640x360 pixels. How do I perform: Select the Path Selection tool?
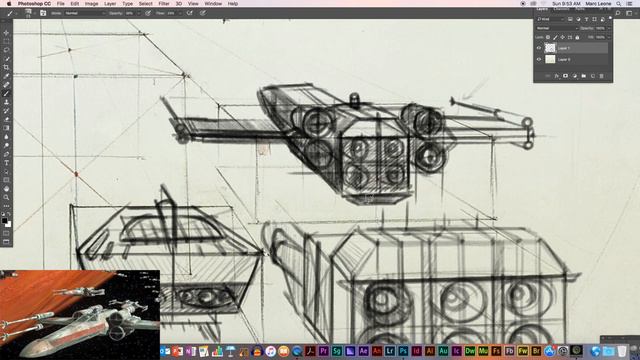click(x=6, y=171)
